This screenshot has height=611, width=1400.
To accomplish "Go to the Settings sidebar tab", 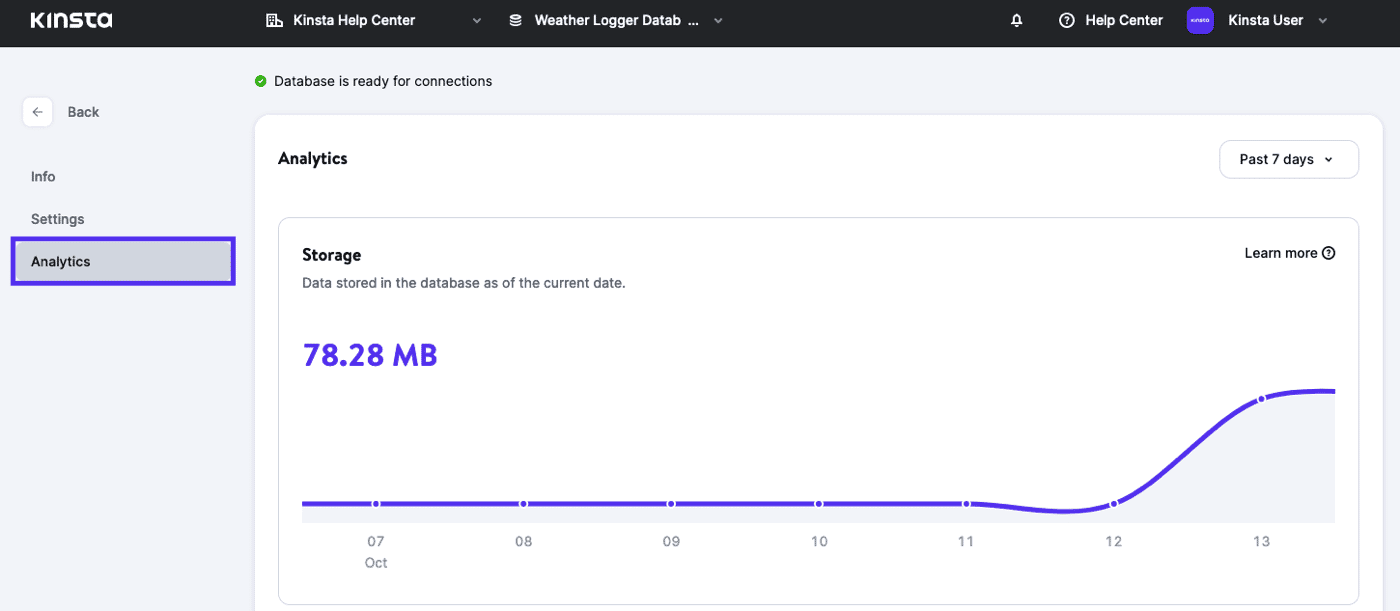I will click(58, 219).
